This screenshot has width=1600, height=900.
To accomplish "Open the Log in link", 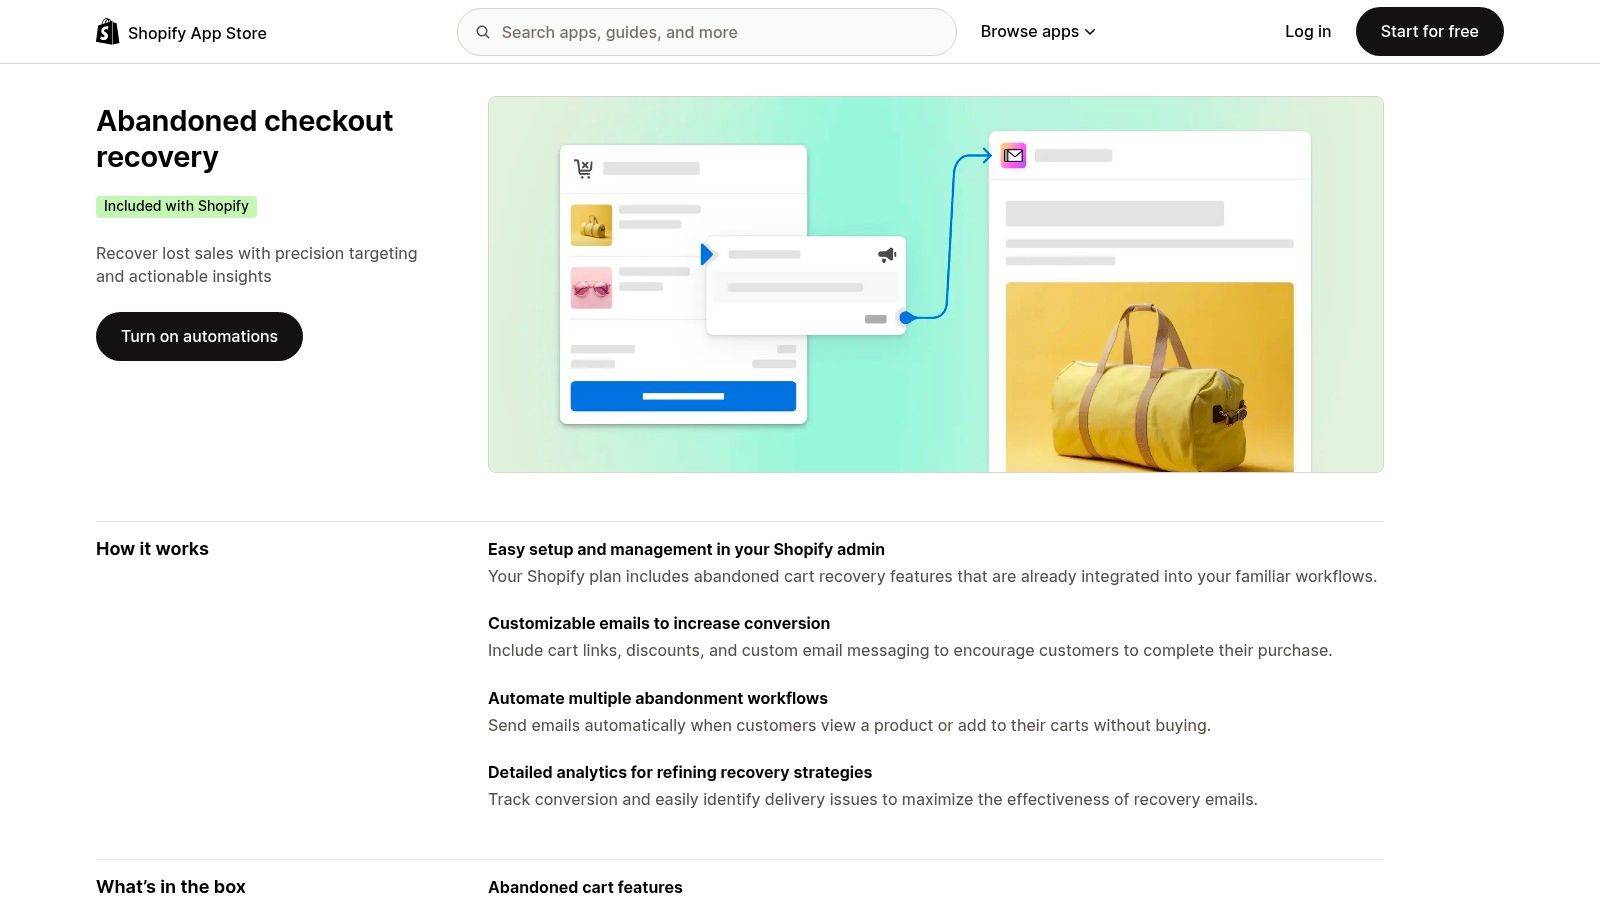I will (x=1308, y=32).
